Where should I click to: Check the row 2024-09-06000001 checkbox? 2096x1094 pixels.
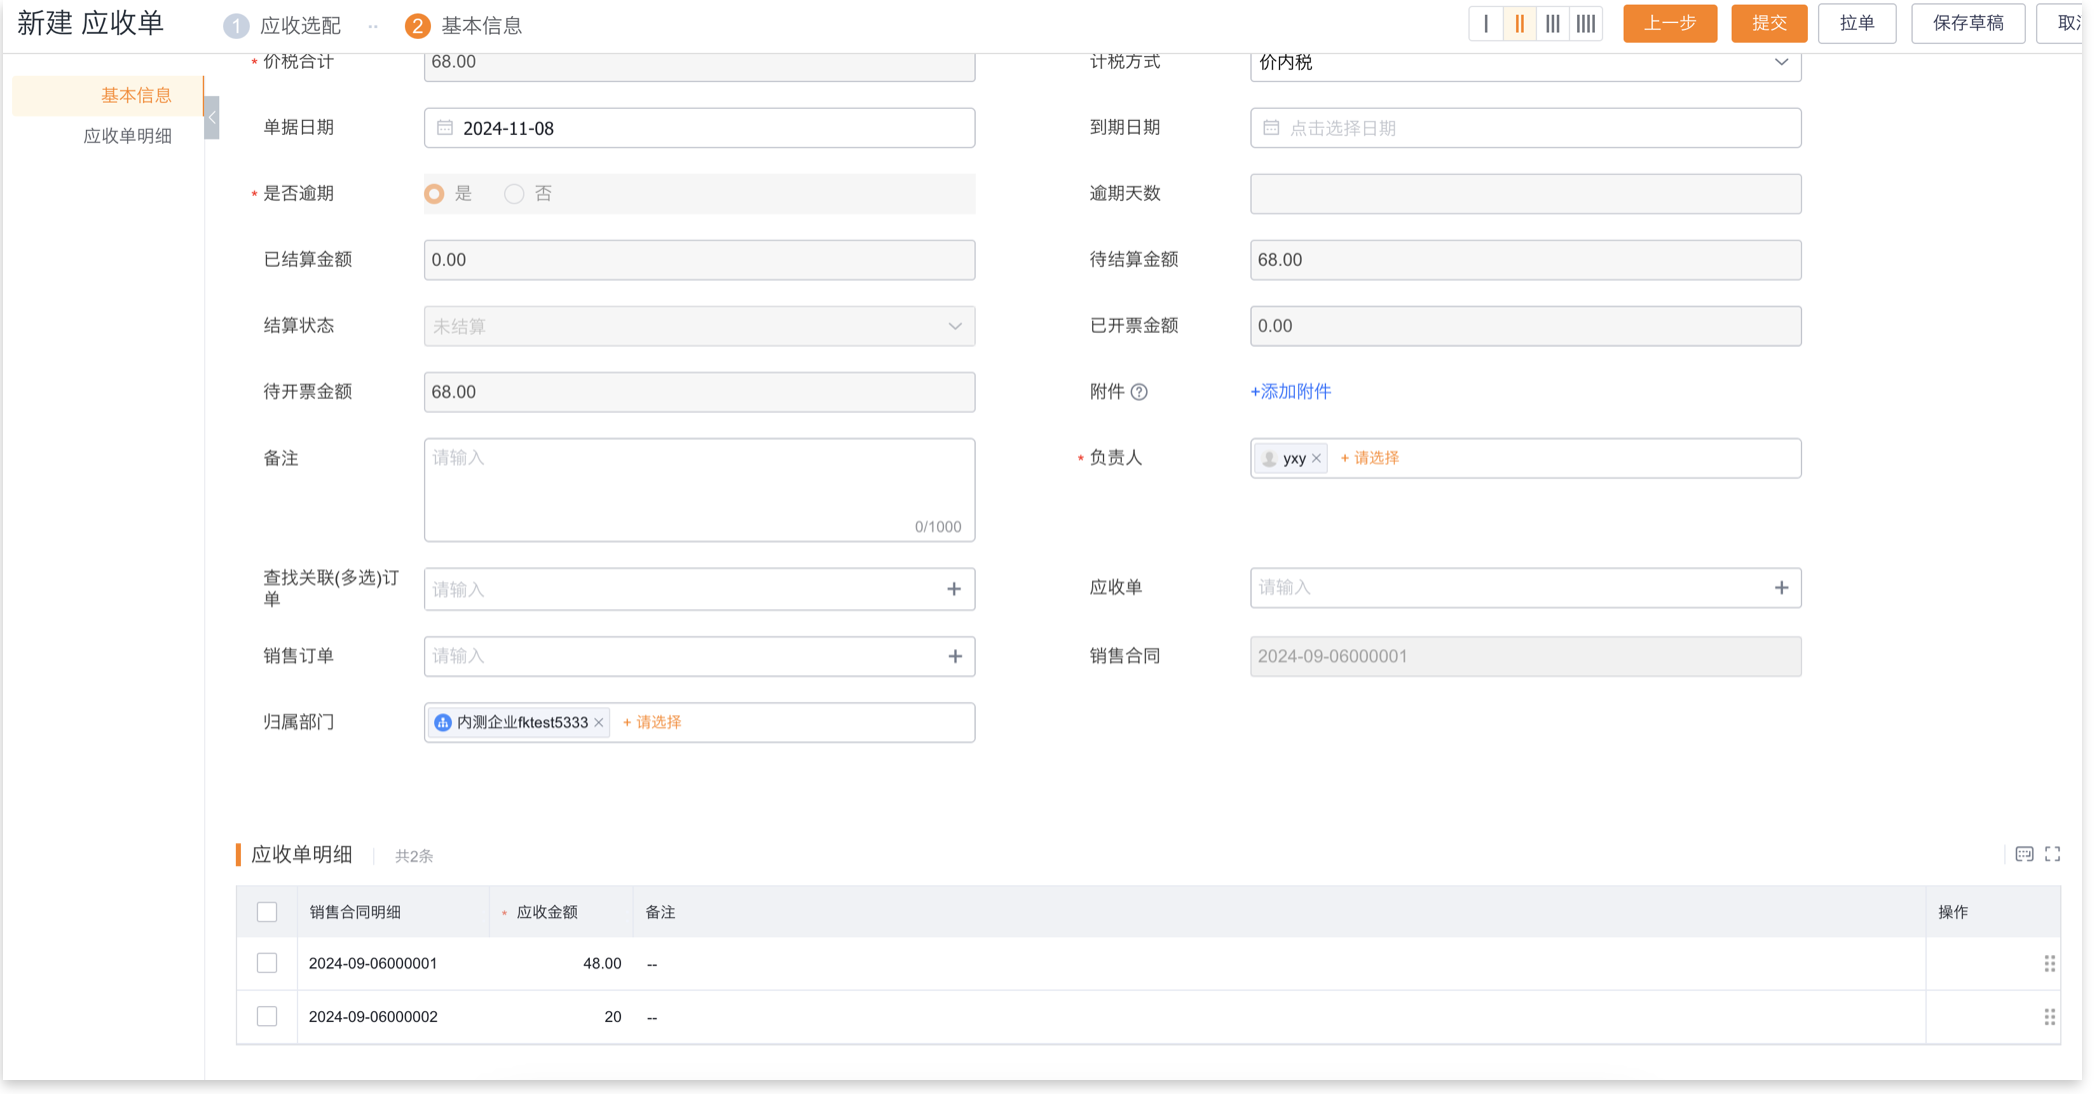(x=267, y=963)
